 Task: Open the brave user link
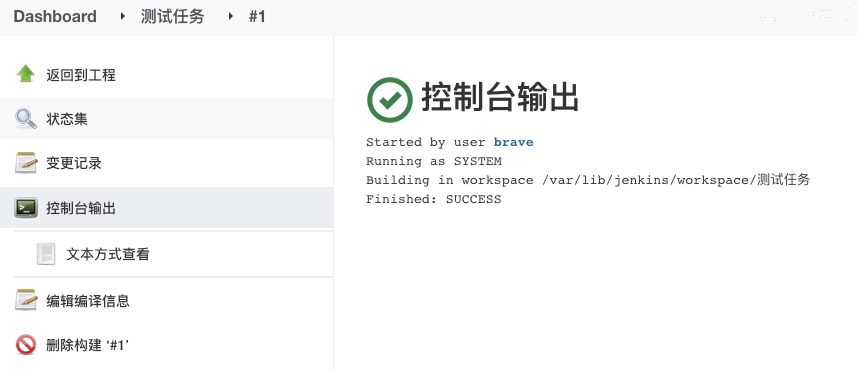pos(513,142)
